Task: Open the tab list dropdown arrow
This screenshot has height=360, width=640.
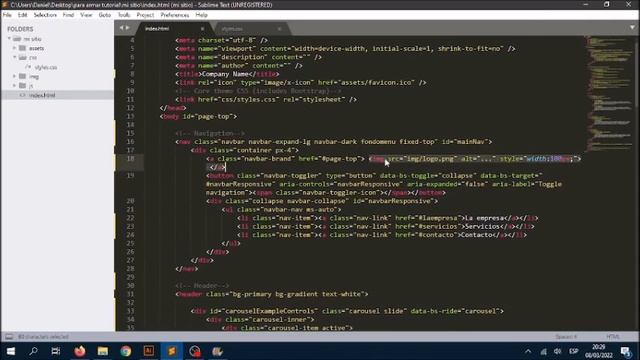Action: tap(632, 28)
